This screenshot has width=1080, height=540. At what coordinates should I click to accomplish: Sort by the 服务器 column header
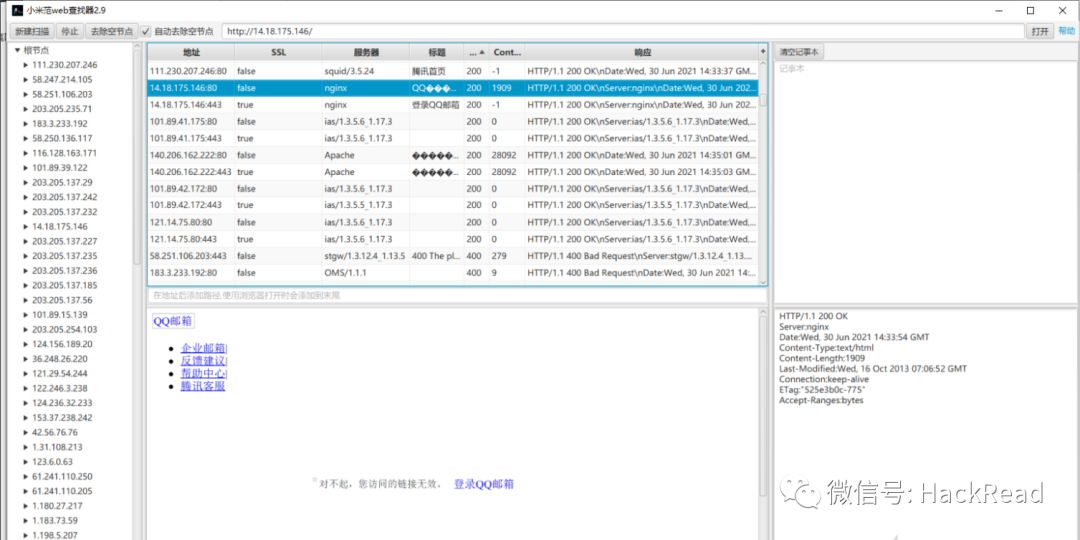coord(366,52)
